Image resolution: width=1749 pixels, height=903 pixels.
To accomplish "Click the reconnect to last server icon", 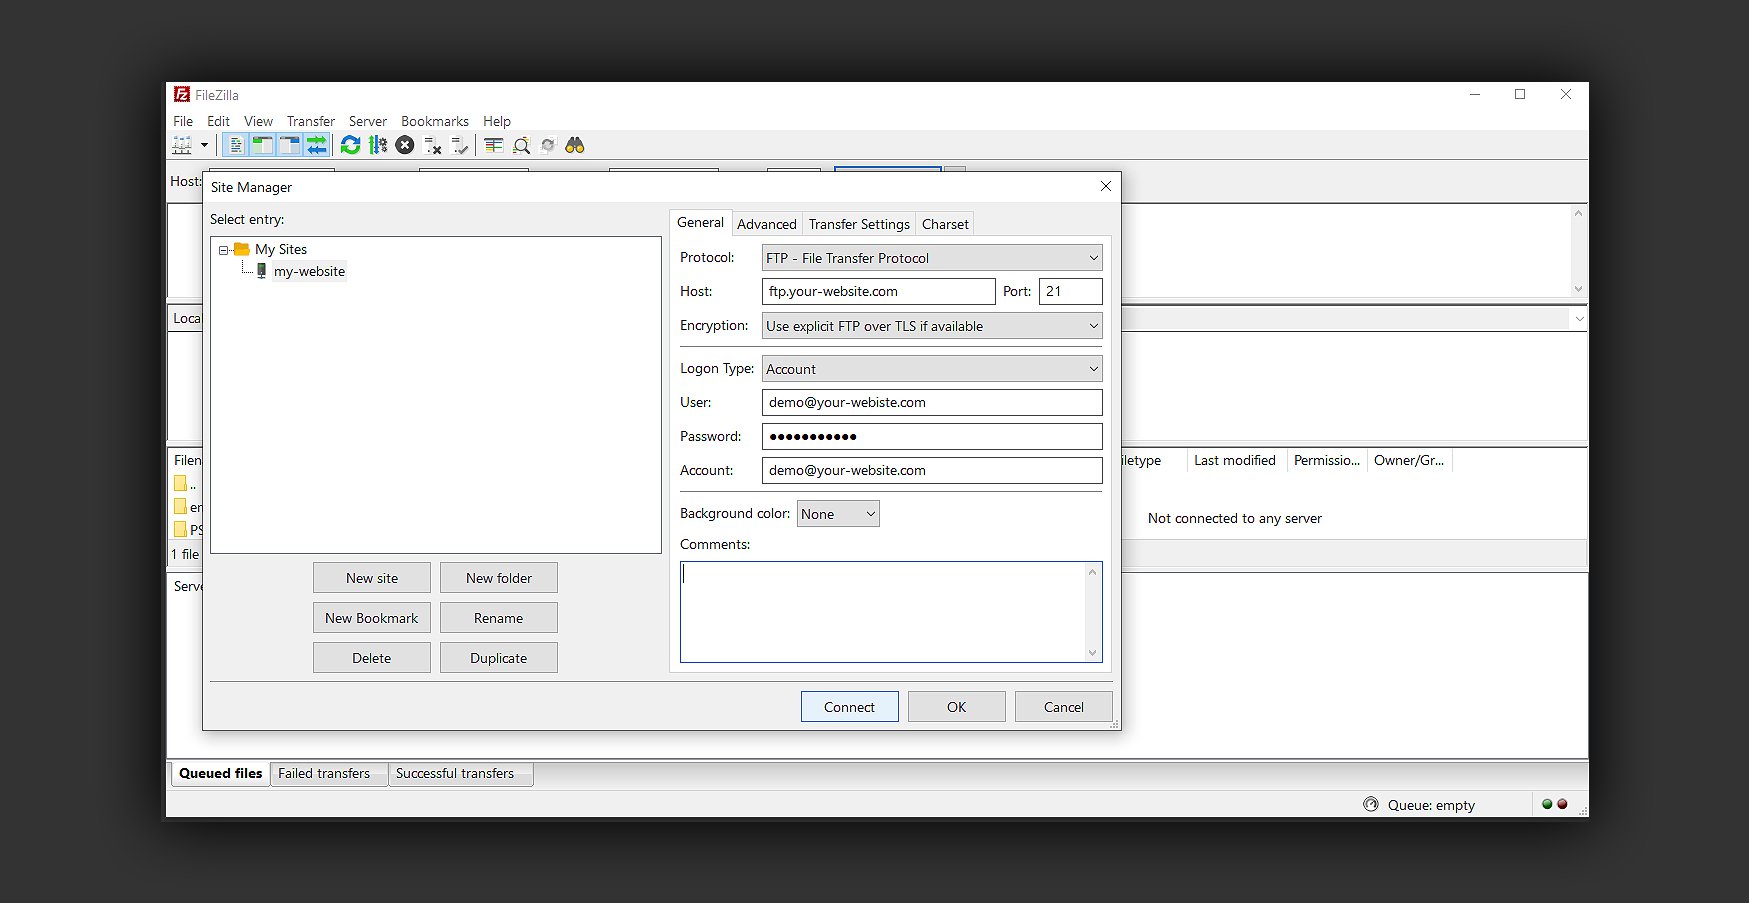I will [x=459, y=145].
